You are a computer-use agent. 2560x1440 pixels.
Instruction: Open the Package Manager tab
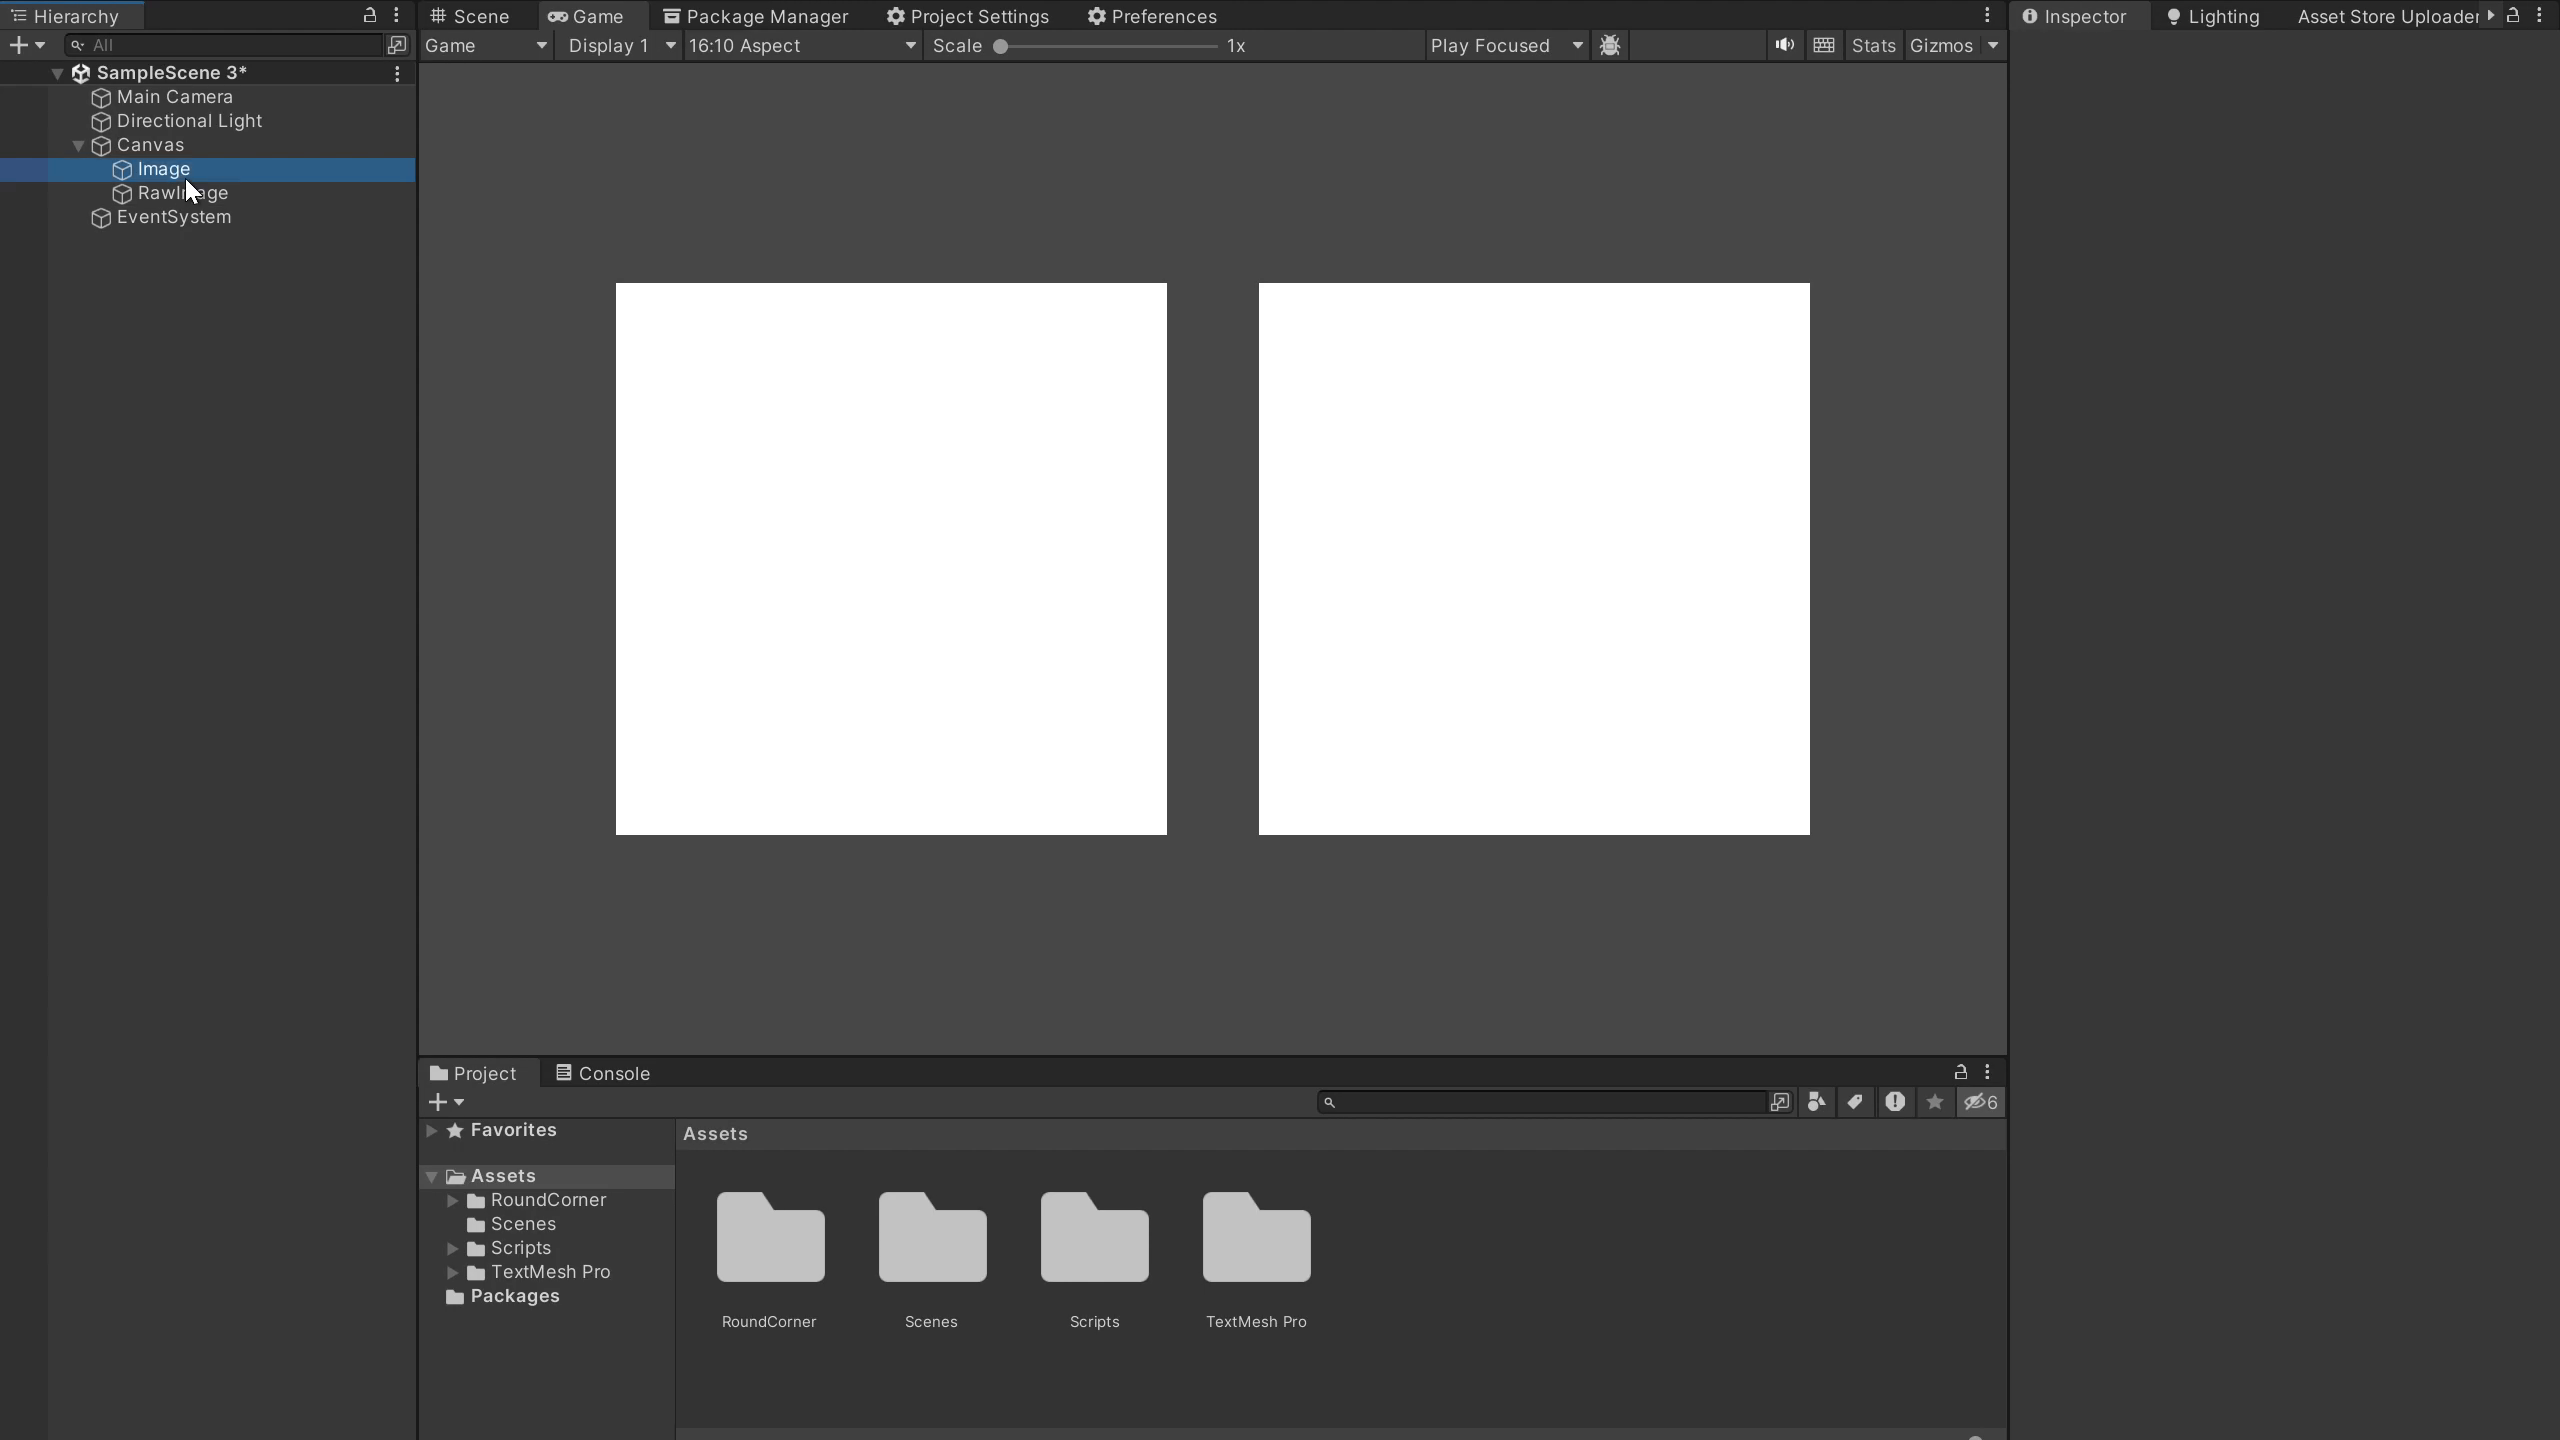click(x=756, y=16)
